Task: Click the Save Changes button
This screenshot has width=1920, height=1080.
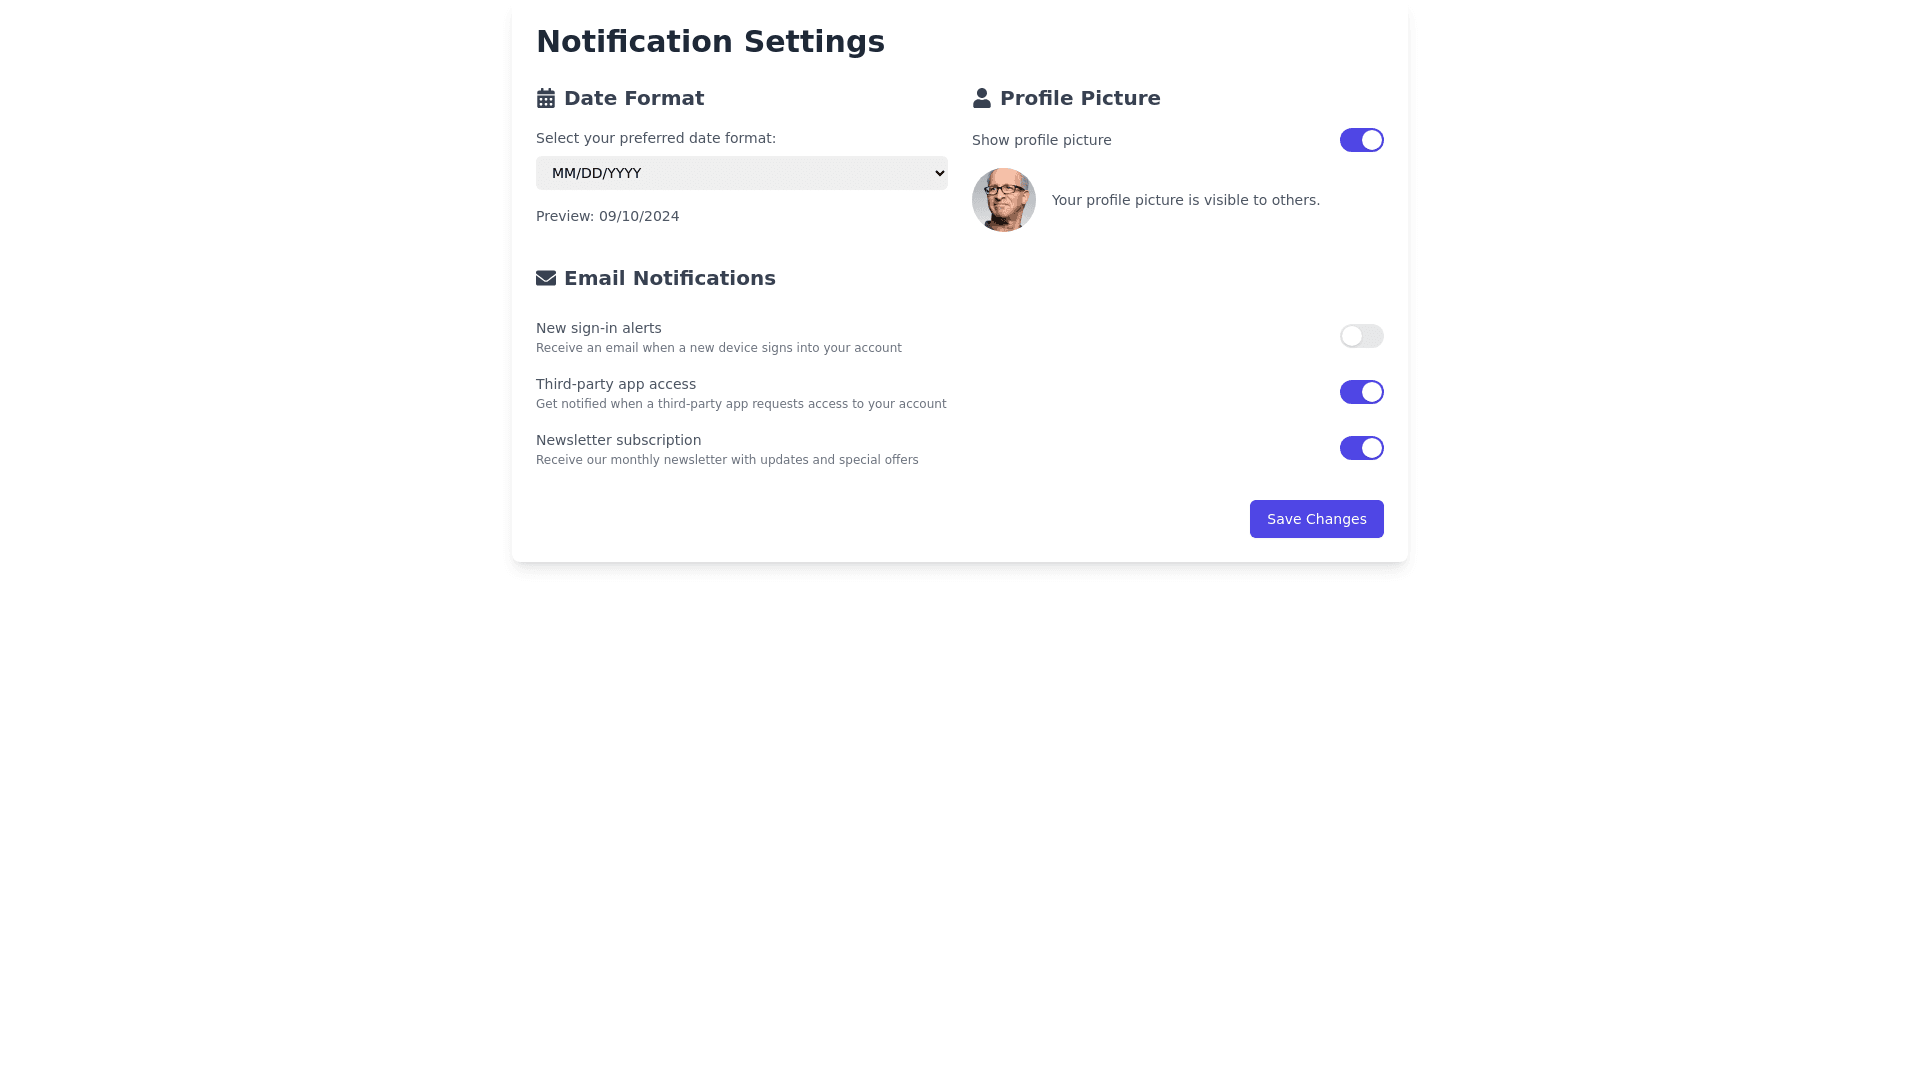Action: coord(1316,519)
